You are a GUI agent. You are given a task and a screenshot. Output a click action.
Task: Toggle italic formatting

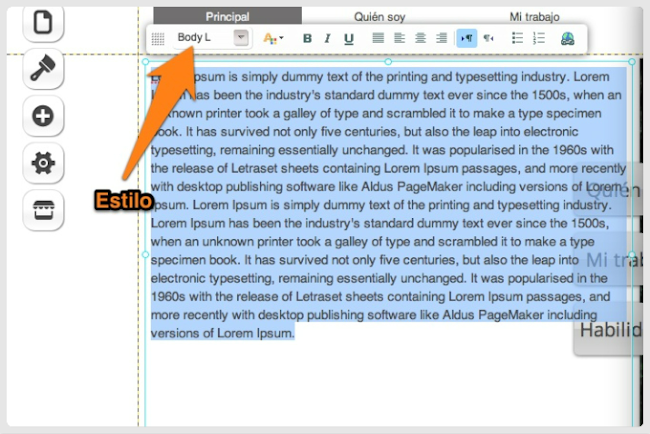pos(328,39)
